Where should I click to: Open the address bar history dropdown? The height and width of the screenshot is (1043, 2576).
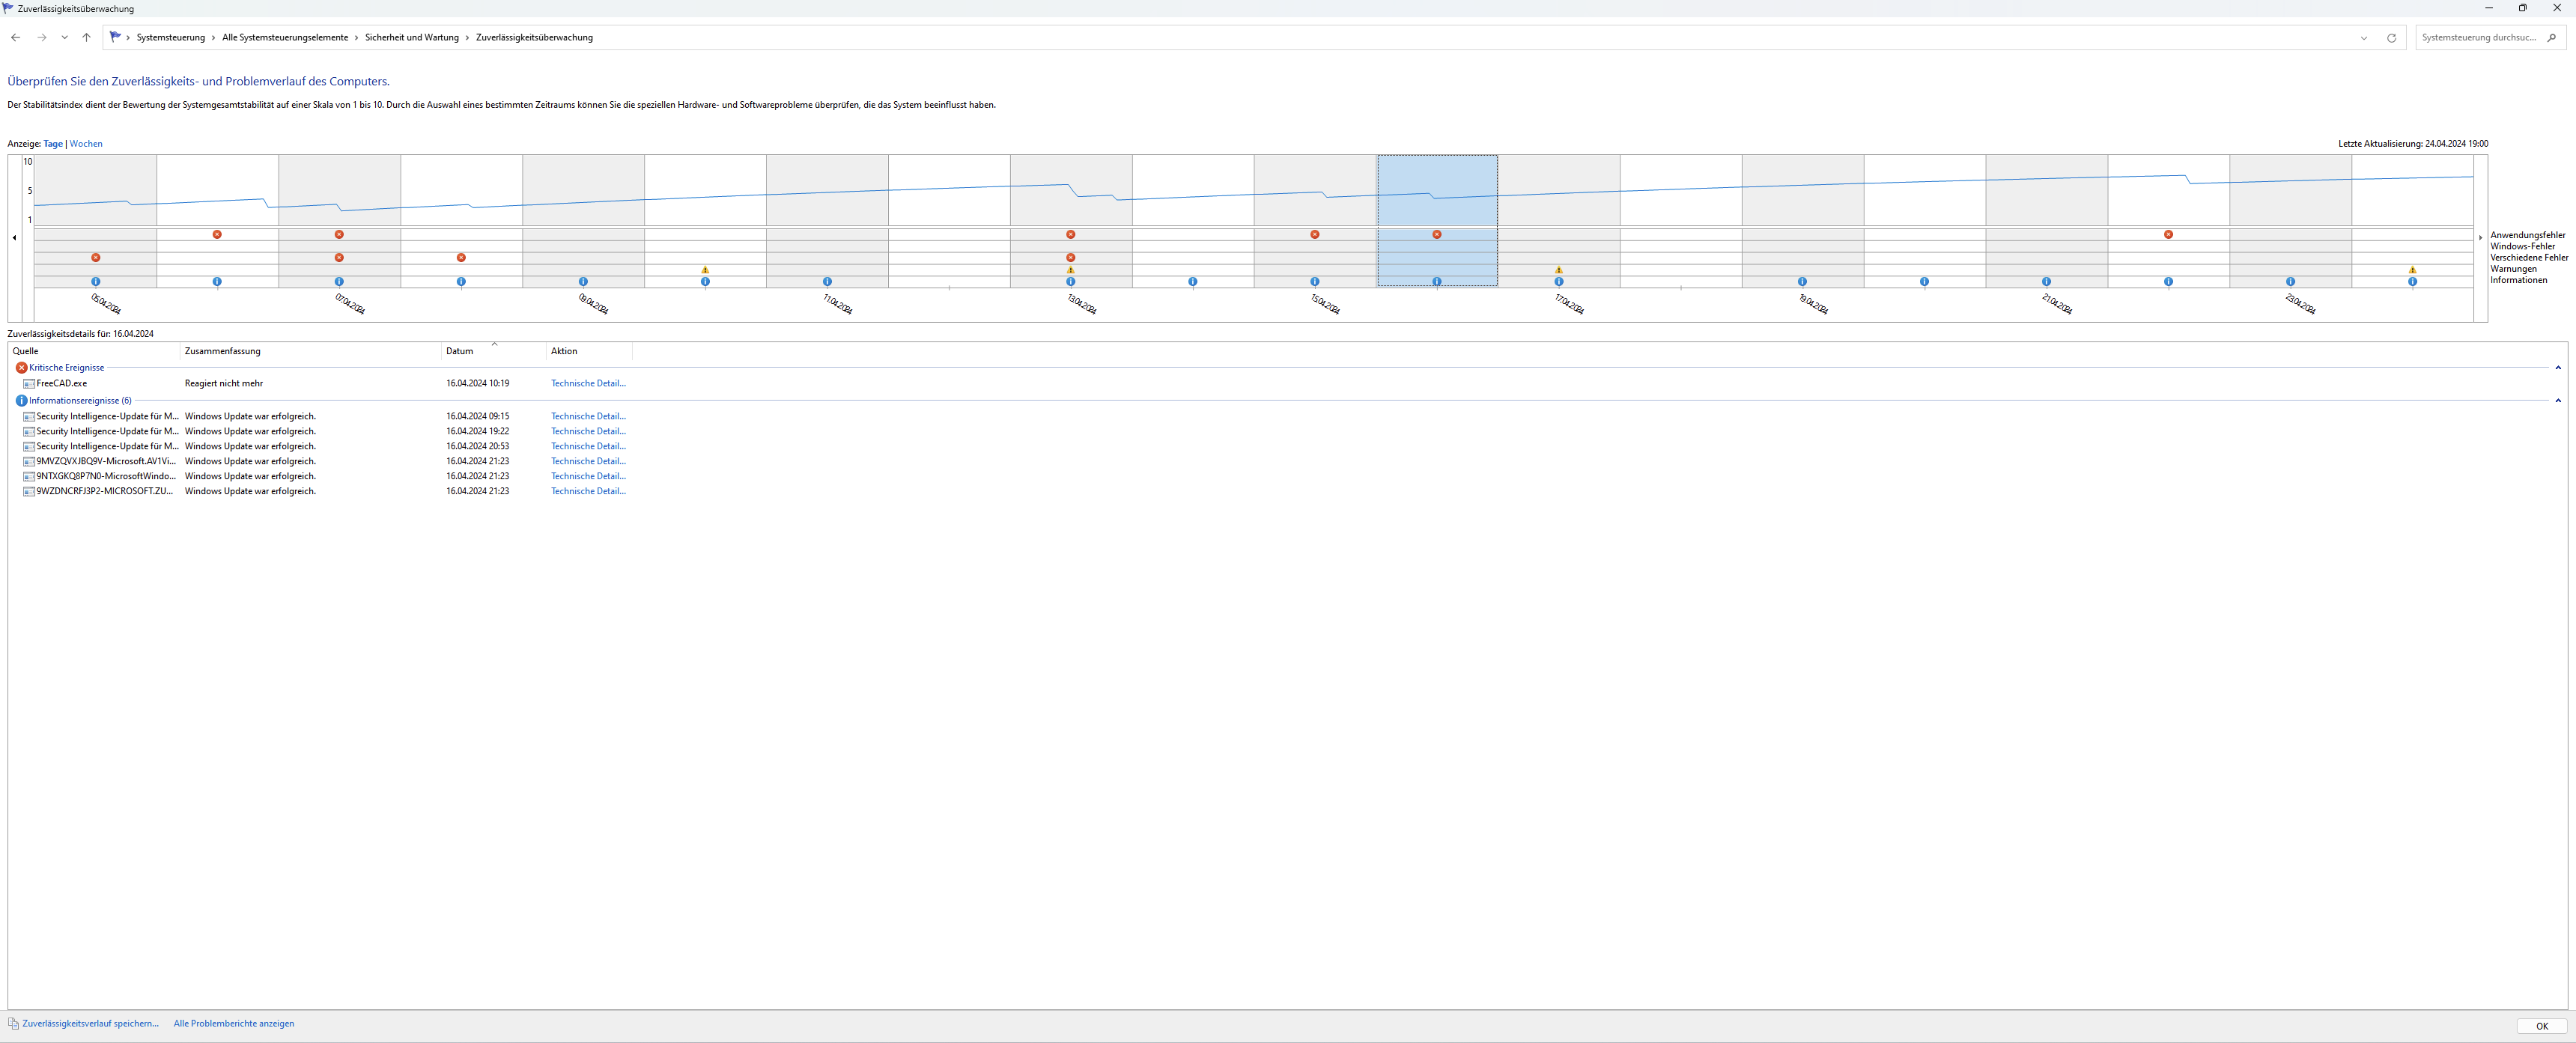[x=2364, y=38]
